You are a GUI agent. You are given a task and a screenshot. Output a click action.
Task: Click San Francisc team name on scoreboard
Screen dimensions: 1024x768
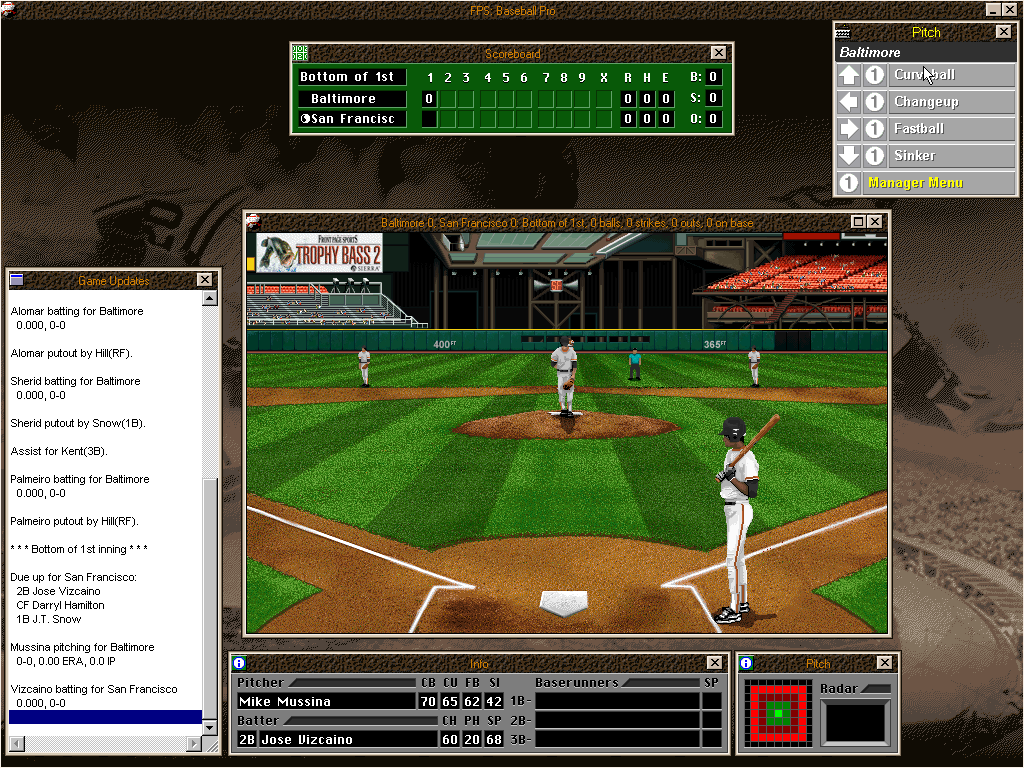(x=351, y=119)
